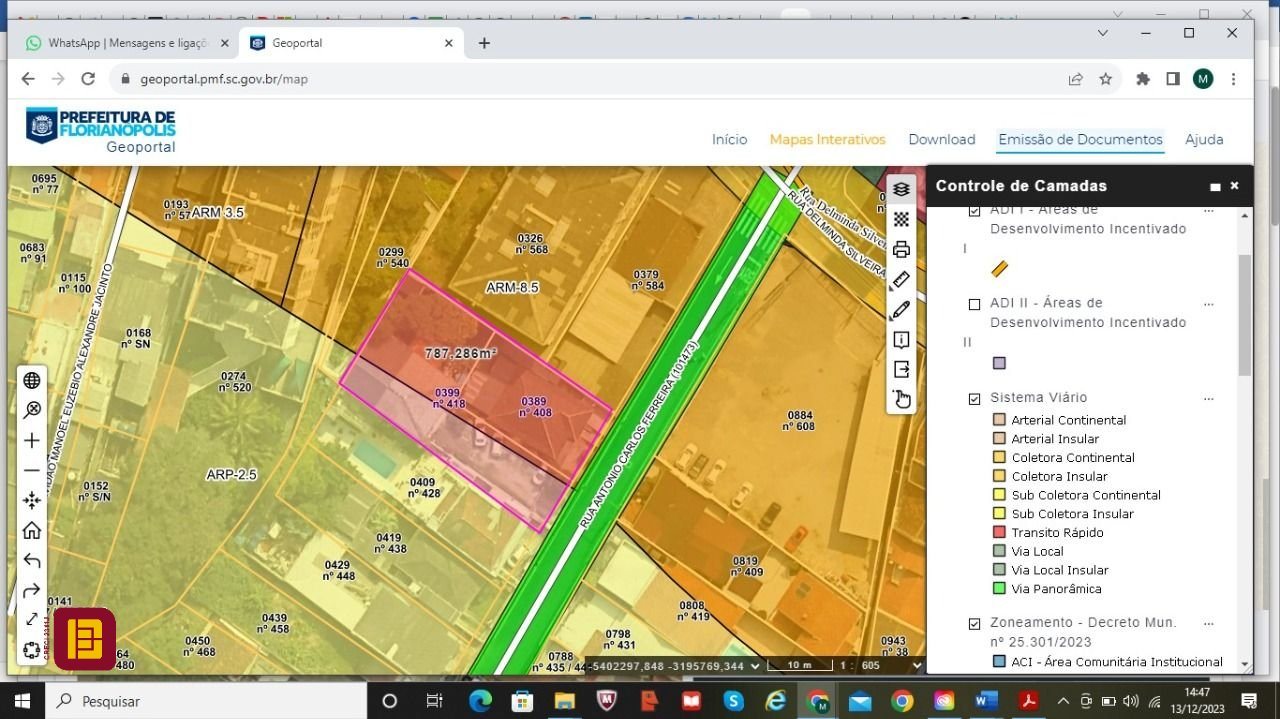Enable the ADI II layer checkbox
1280x719 pixels.
pyautogui.click(x=974, y=304)
